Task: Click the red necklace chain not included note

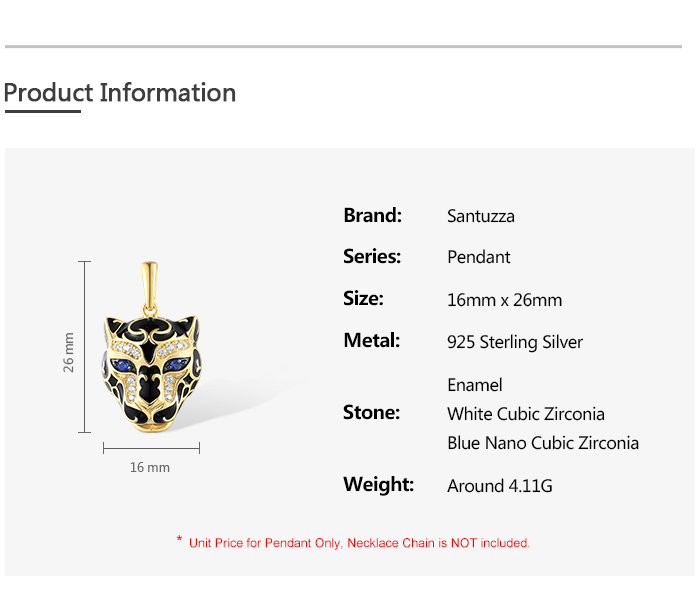Action: point(360,543)
